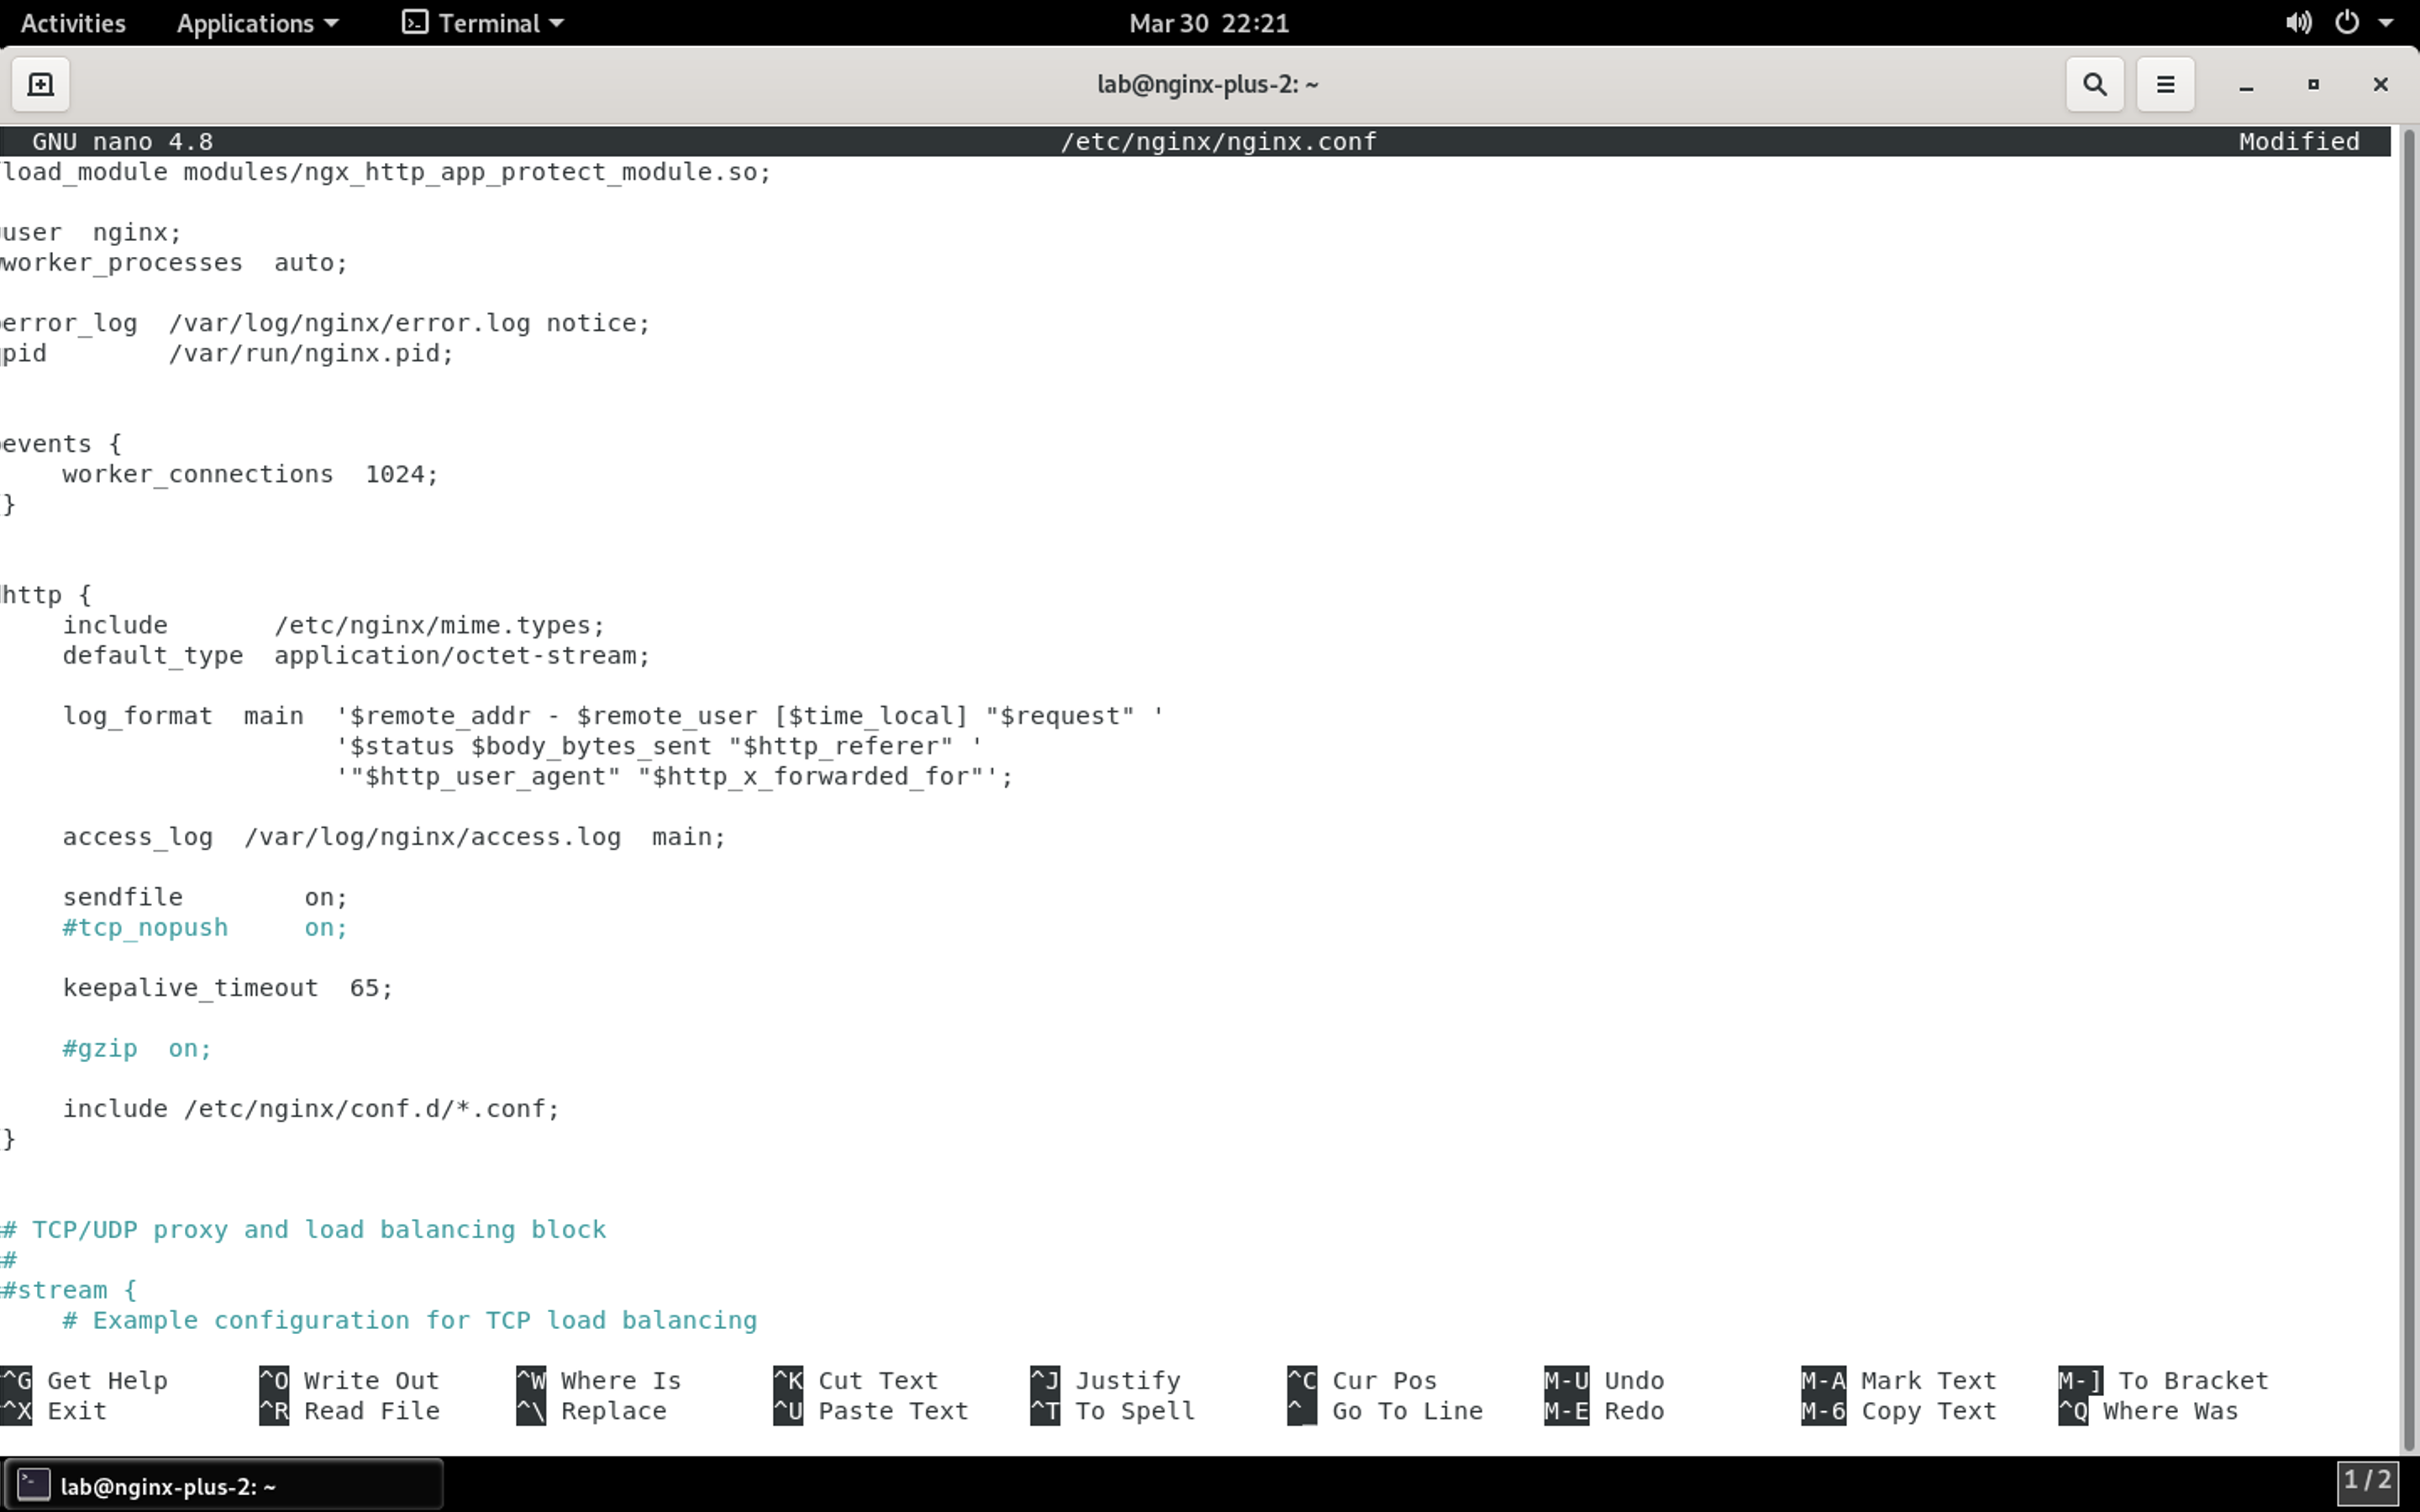
Task: Click the ^R Read File shortcut
Action: tap(349, 1411)
